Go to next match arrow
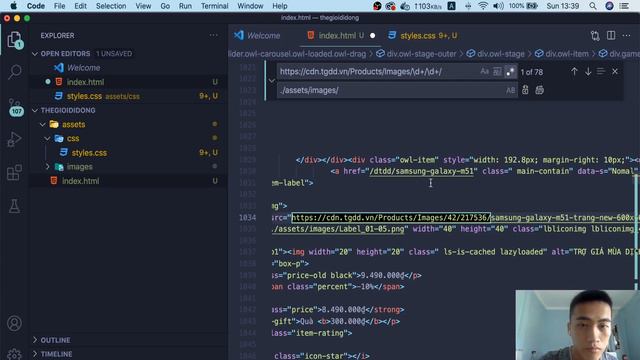This screenshot has height=360, width=640. click(x=588, y=71)
